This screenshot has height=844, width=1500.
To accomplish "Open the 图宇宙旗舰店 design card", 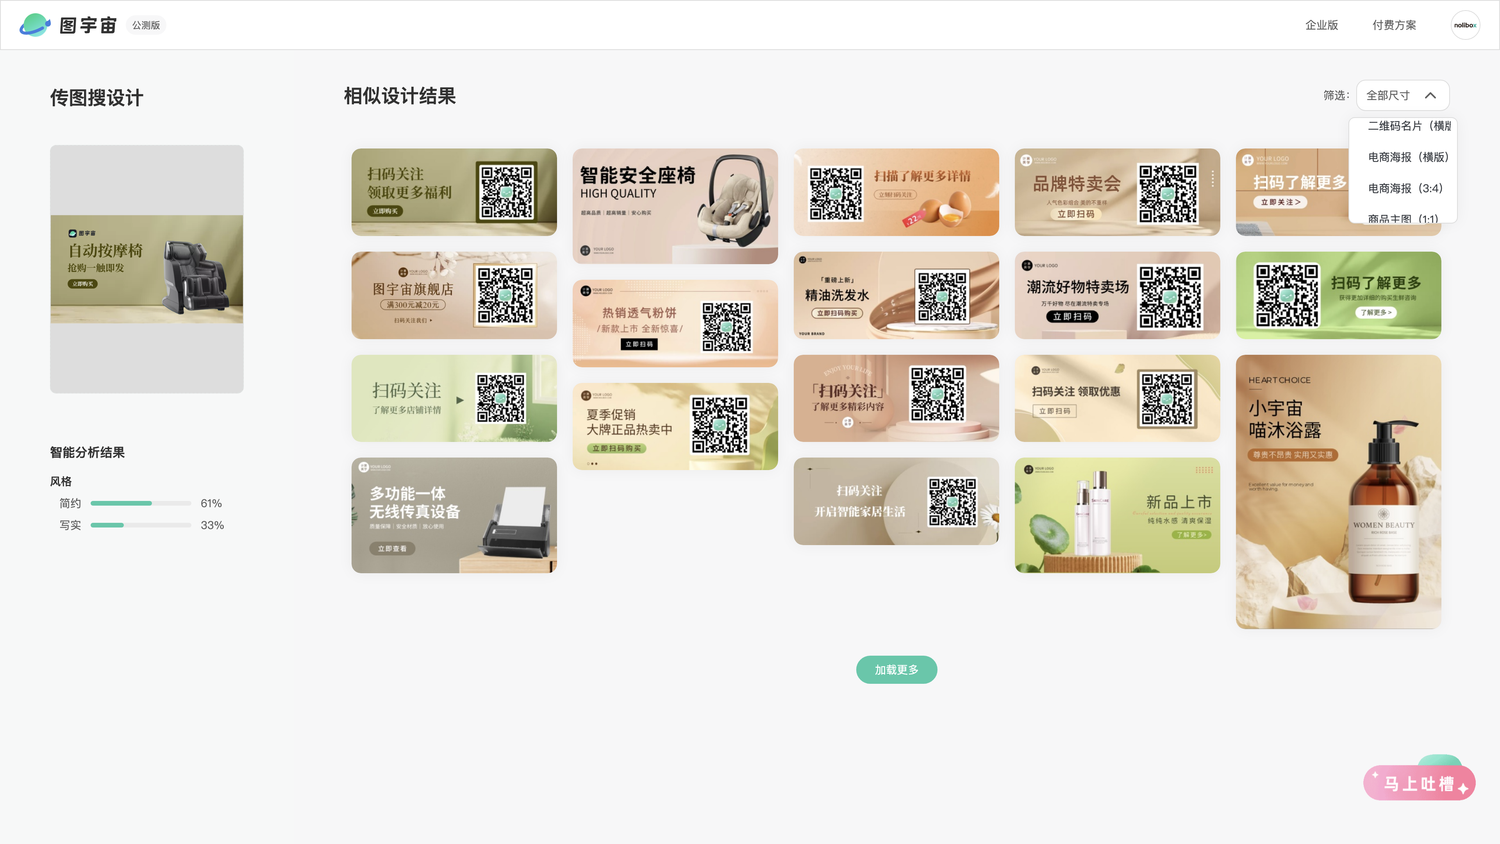I will pos(454,295).
